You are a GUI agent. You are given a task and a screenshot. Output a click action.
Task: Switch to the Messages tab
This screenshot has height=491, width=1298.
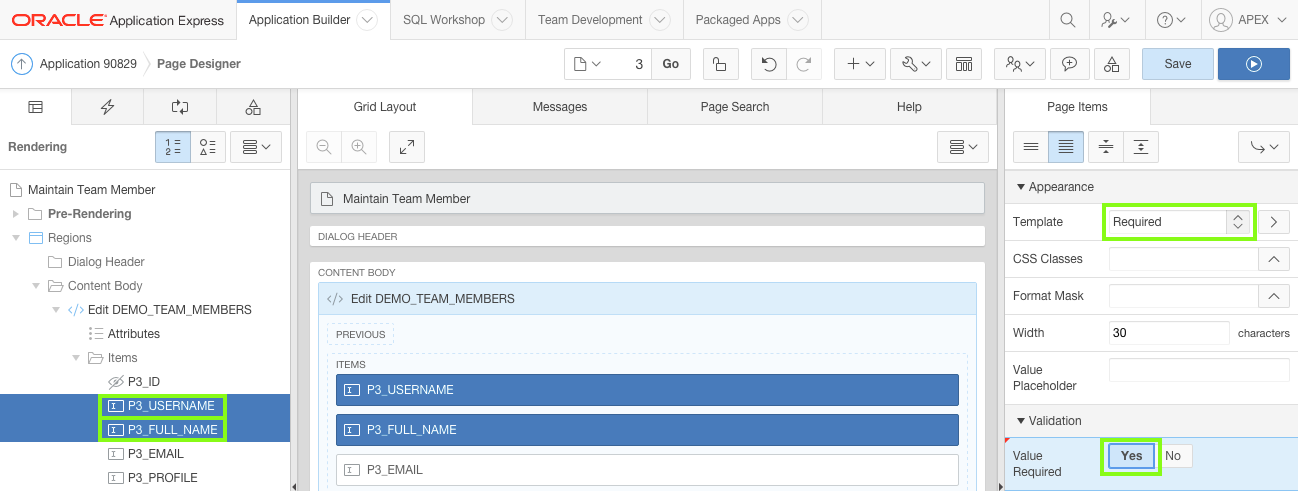560,107
